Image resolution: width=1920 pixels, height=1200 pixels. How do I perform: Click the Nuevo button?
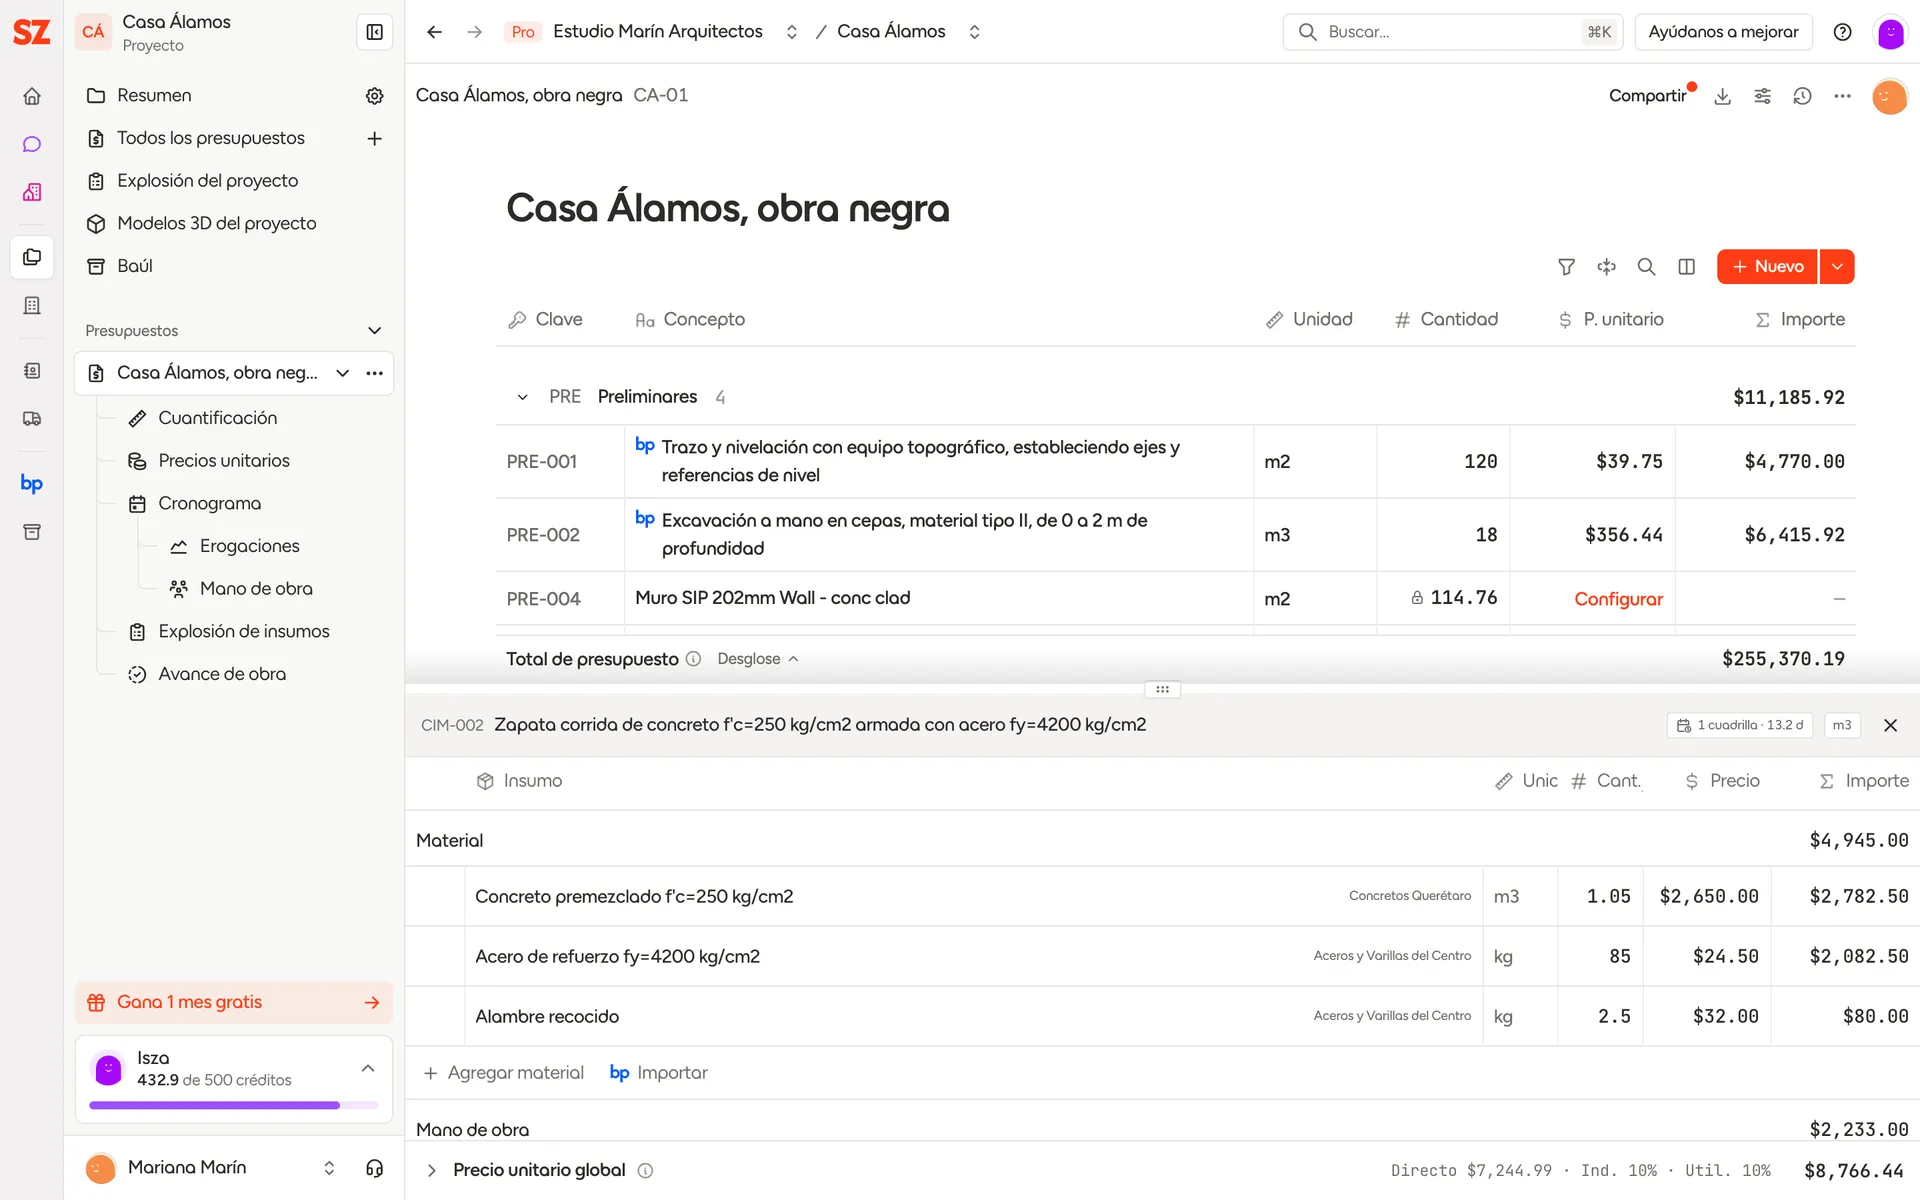(1767, 267)
